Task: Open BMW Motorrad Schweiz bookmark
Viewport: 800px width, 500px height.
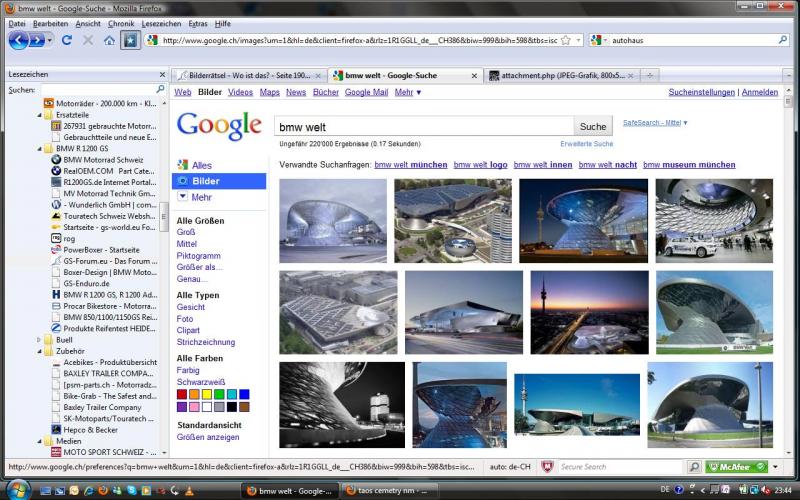Action: point(97,160)
